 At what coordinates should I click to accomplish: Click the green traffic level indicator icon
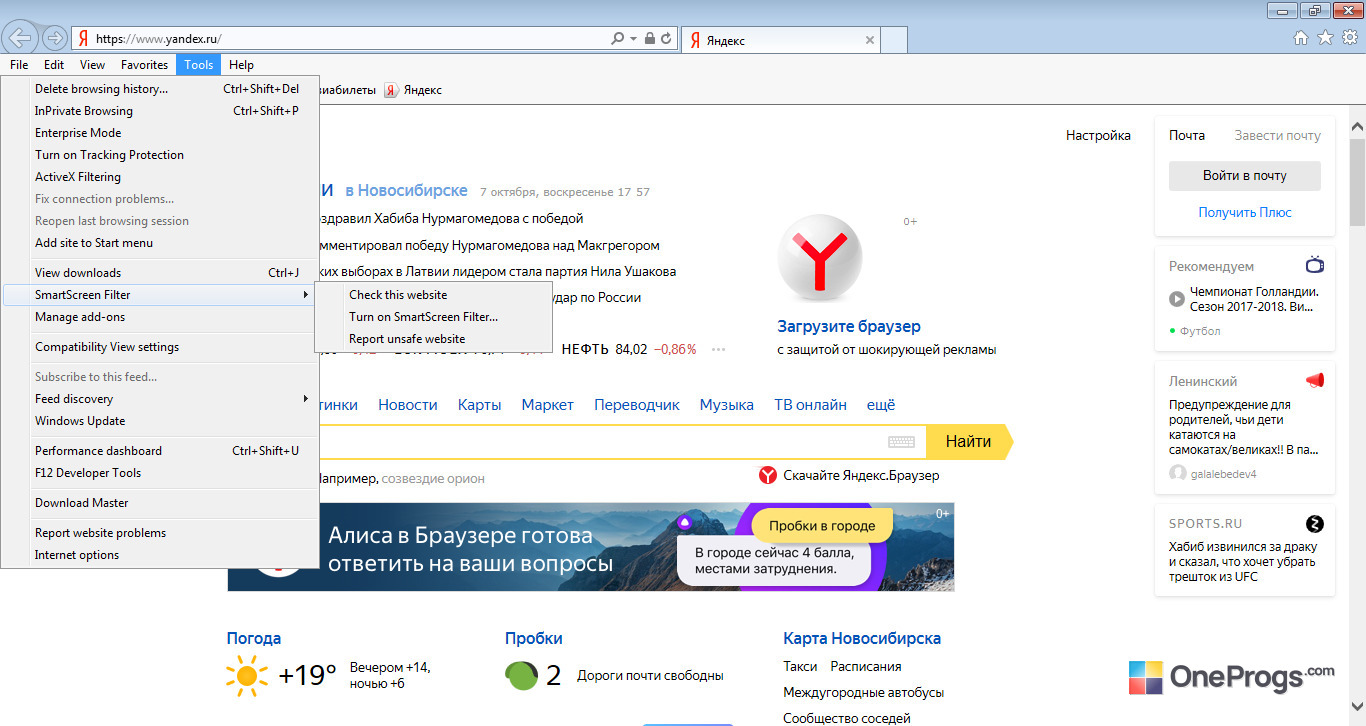tap(521, 676)
